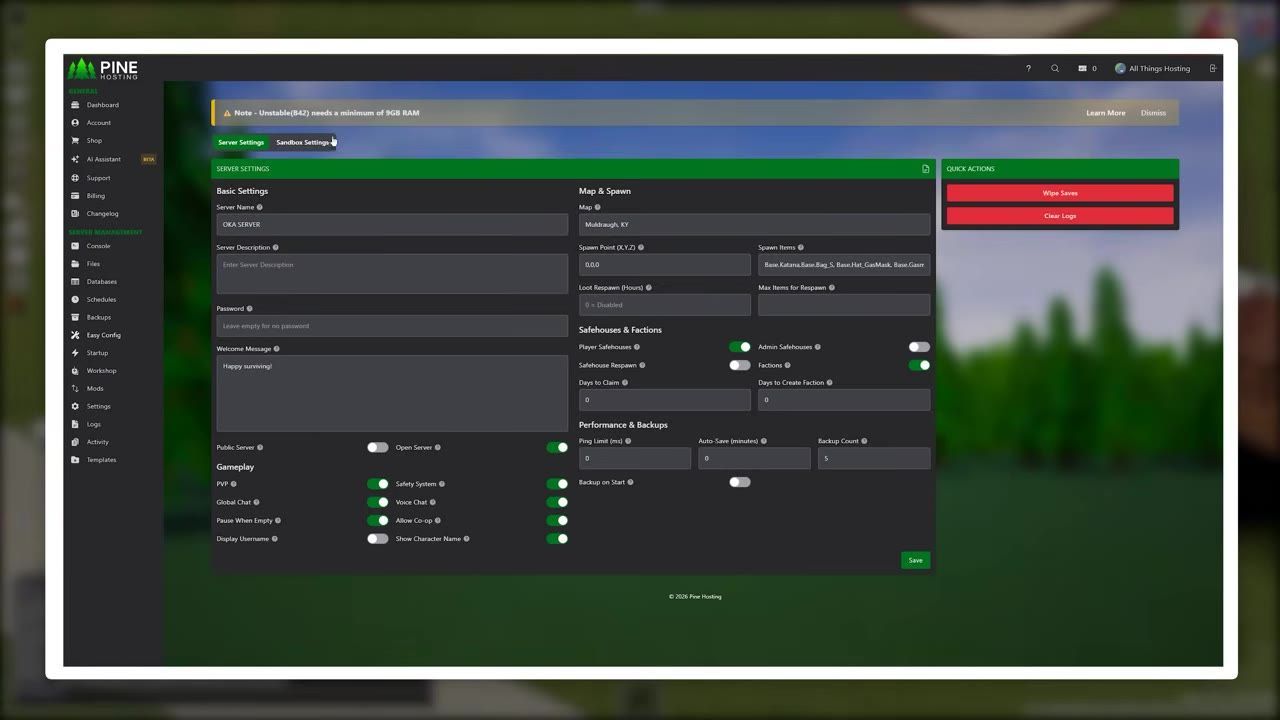
Task: Open the Dashboard icon in the sidebar
Action: pos(75,105)
